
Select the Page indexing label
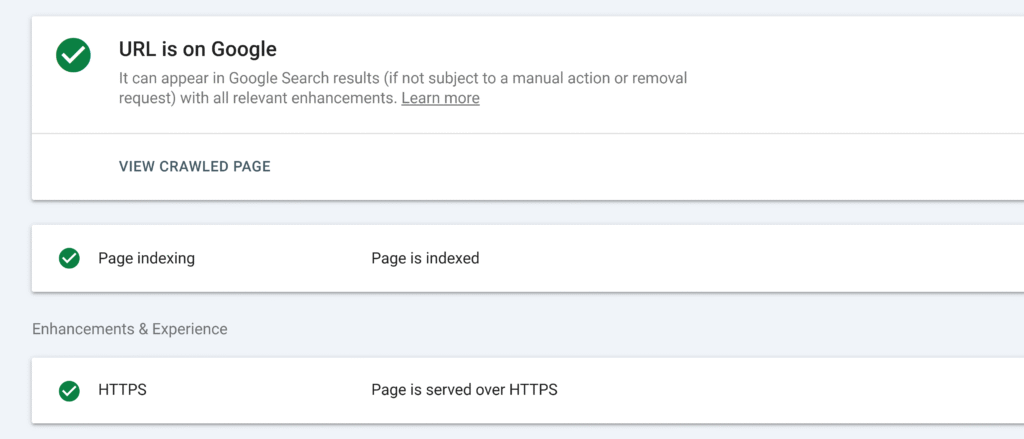click(146, 258)
